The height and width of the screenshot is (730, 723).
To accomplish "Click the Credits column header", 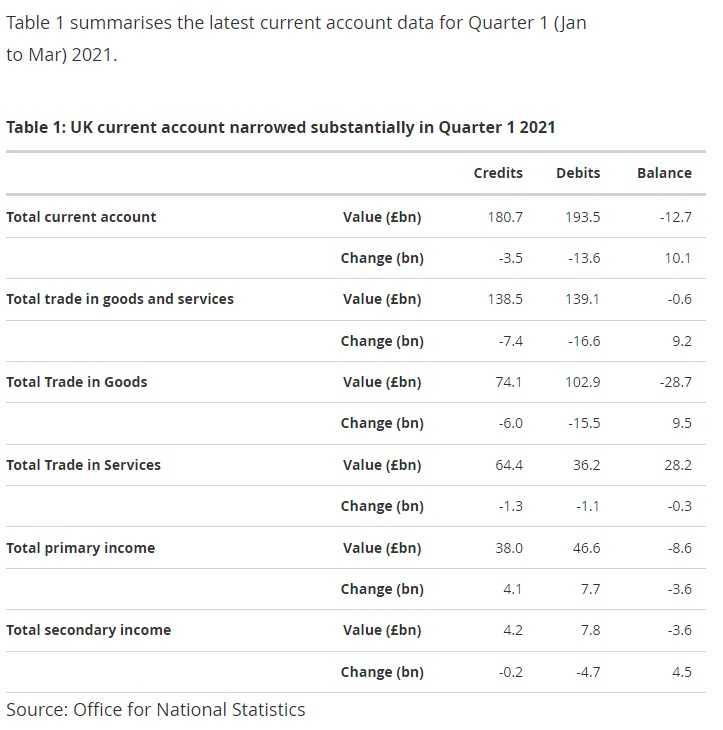I will click(497, 173).
